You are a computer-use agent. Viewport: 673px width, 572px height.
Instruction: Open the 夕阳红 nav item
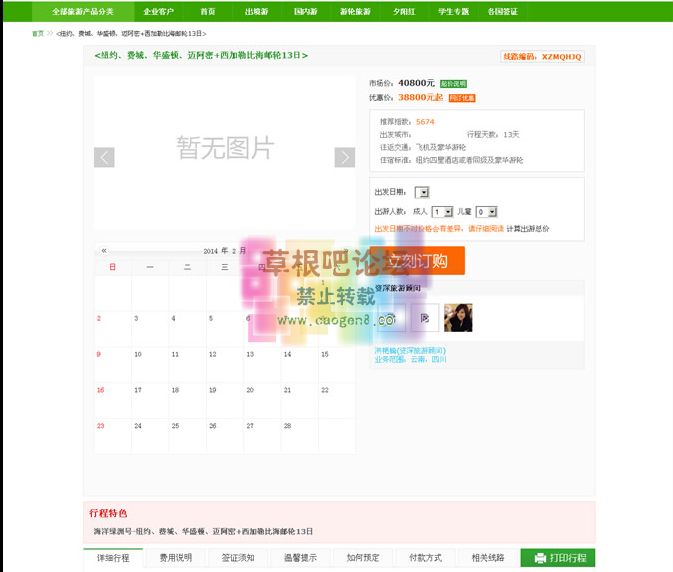tap(404, 12)
